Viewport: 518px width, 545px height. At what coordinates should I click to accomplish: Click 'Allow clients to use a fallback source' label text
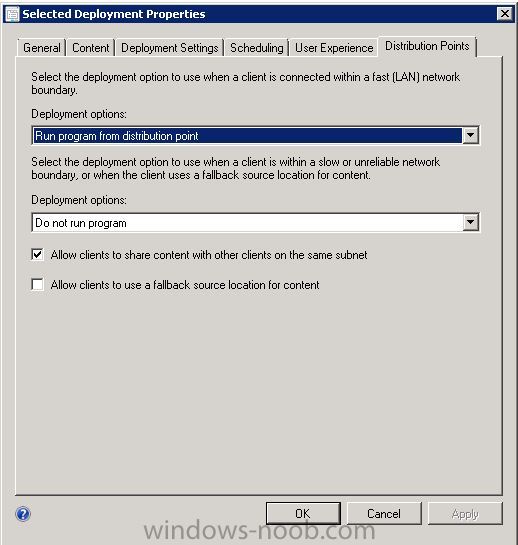coord(185,285)
